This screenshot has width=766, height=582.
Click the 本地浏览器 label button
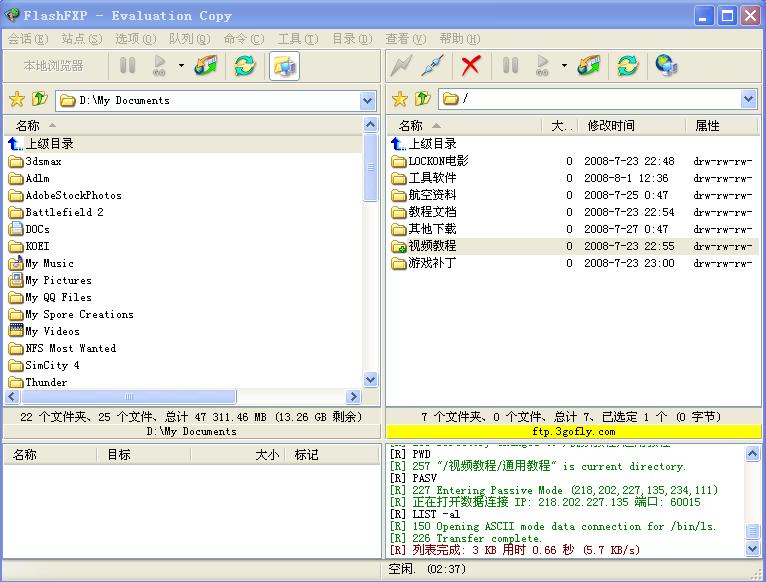click(x=54, y=65)
